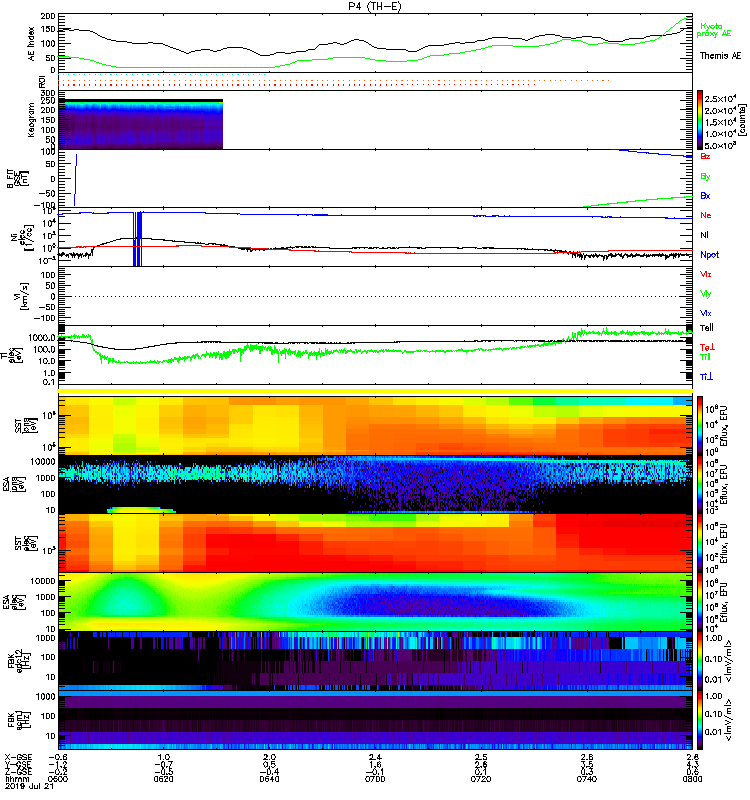Image resolution: width=750 pixels, height=800 pixels.
Task: Select the black Ni legend label
Action: (705, 235)
